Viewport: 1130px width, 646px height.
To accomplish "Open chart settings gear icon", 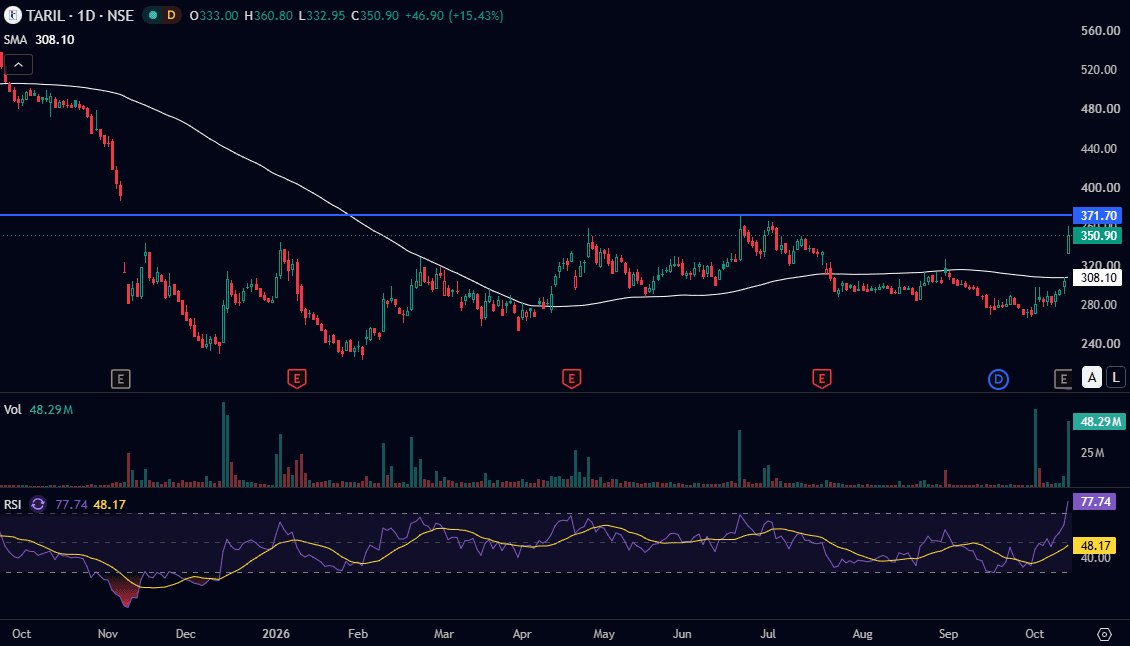I will click(1104, 634).
